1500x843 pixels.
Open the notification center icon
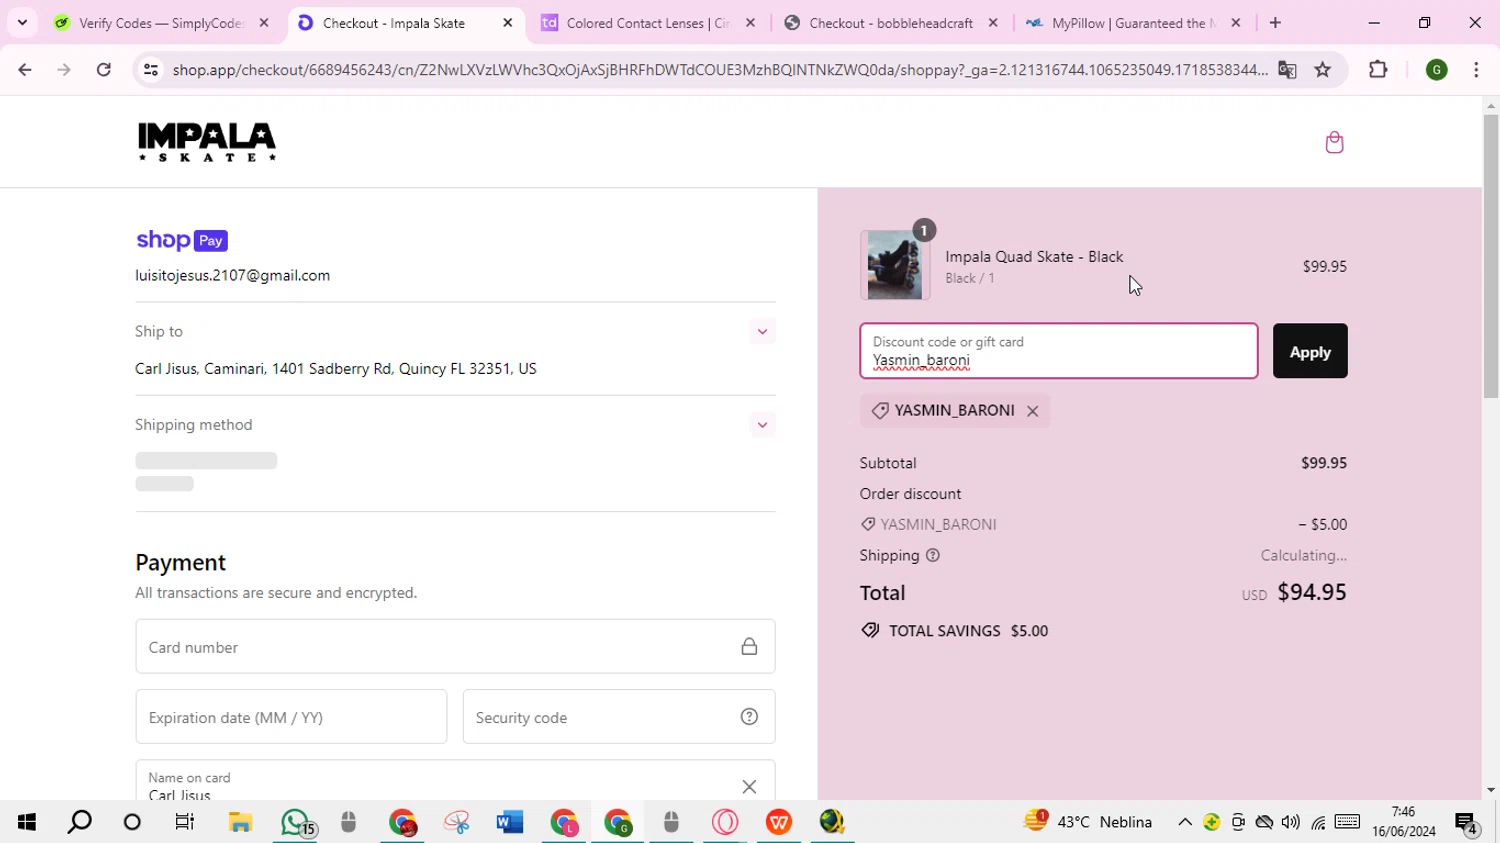tap(1467, 823)
